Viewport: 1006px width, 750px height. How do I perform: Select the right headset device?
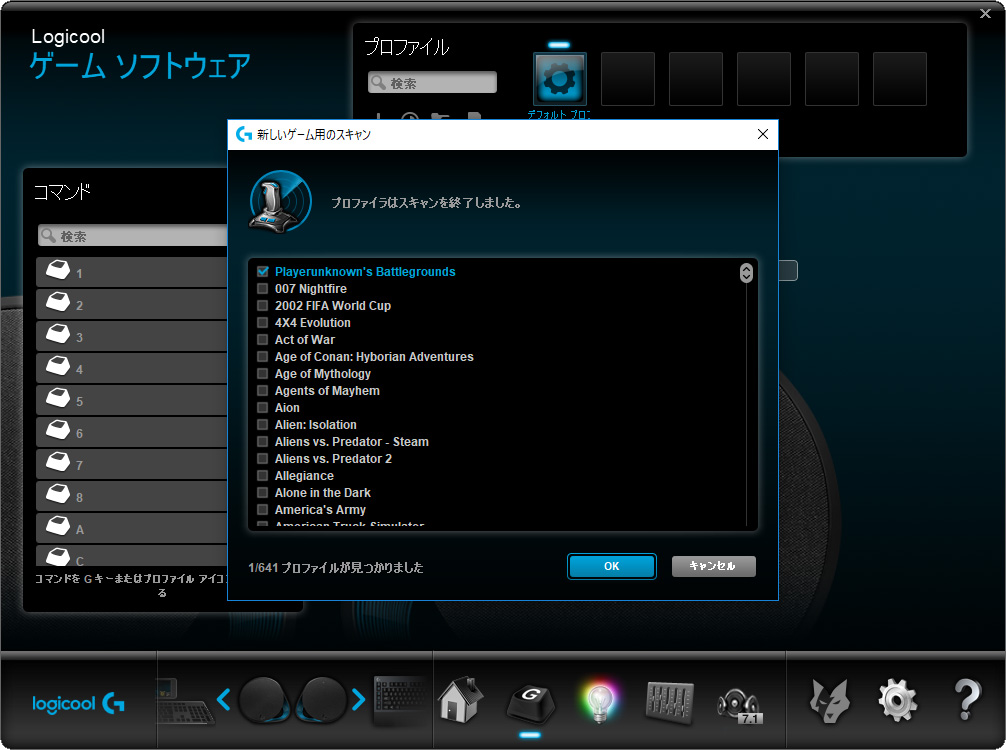tap(322, 700)
